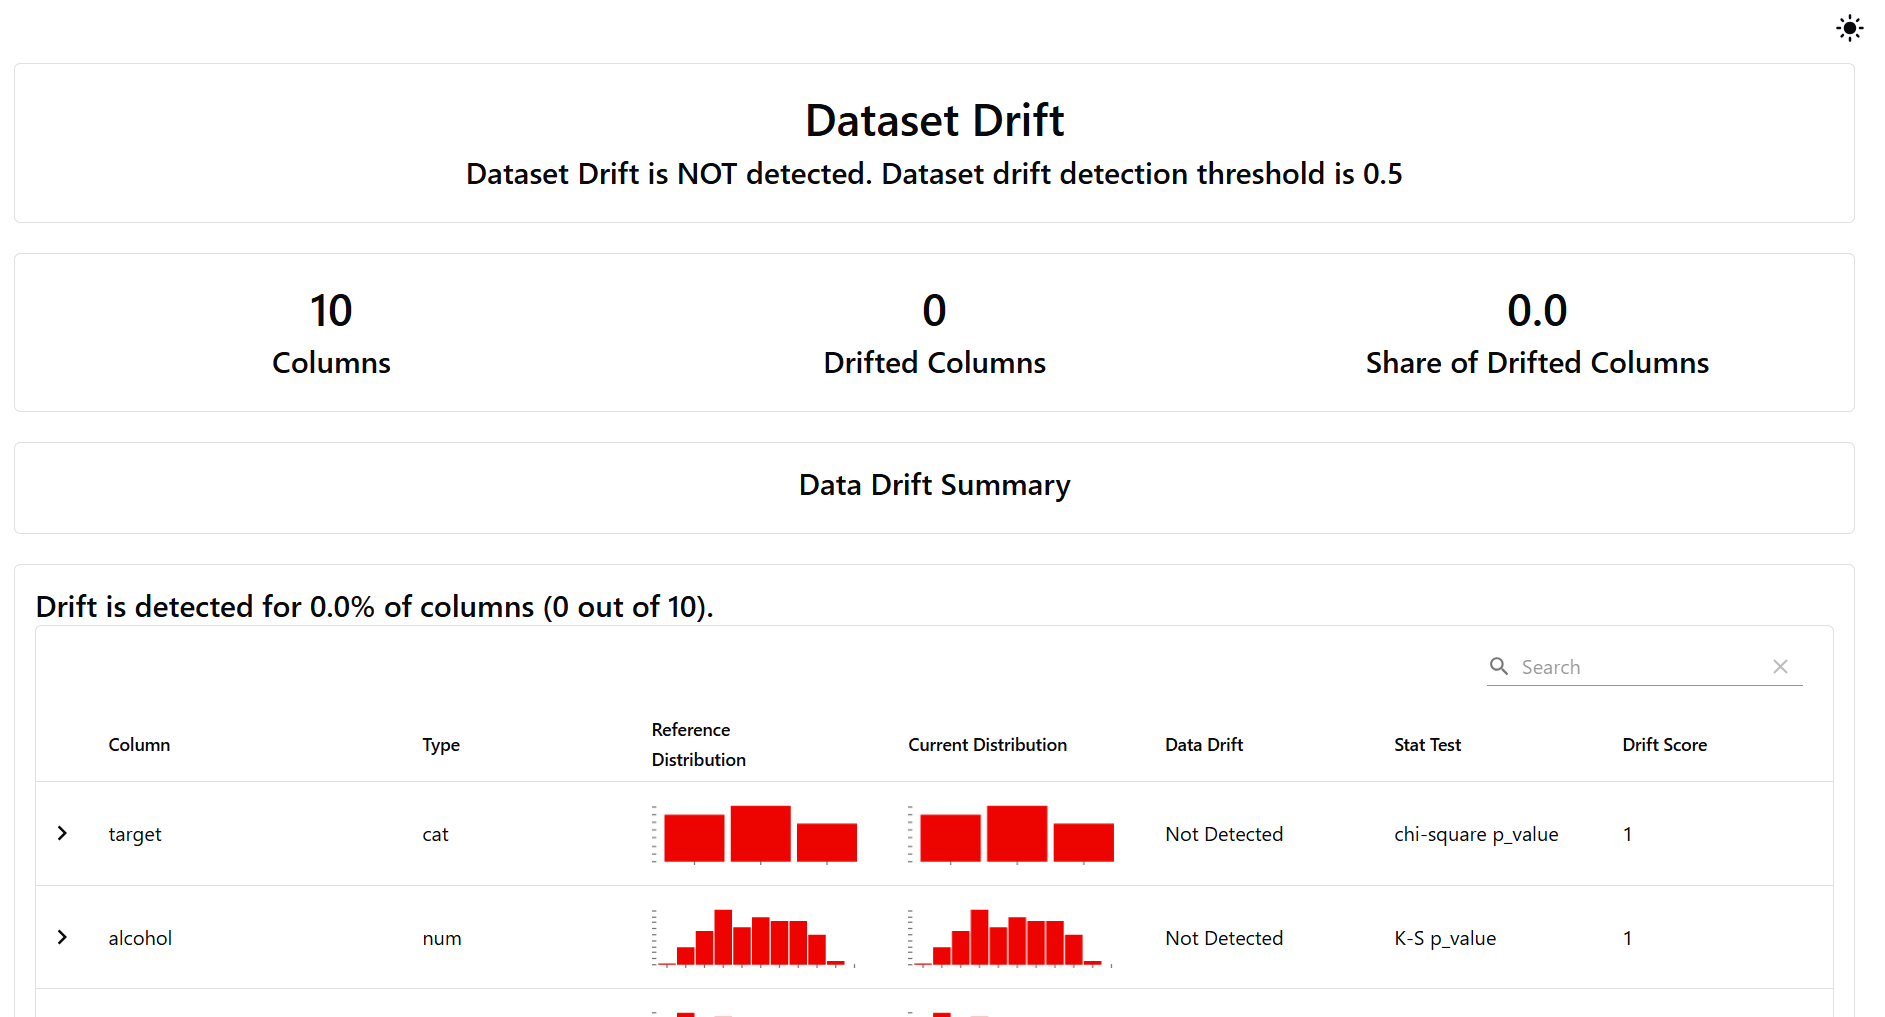Select the alcohol column name cell

pyautogui.click(x=140, y=938)
